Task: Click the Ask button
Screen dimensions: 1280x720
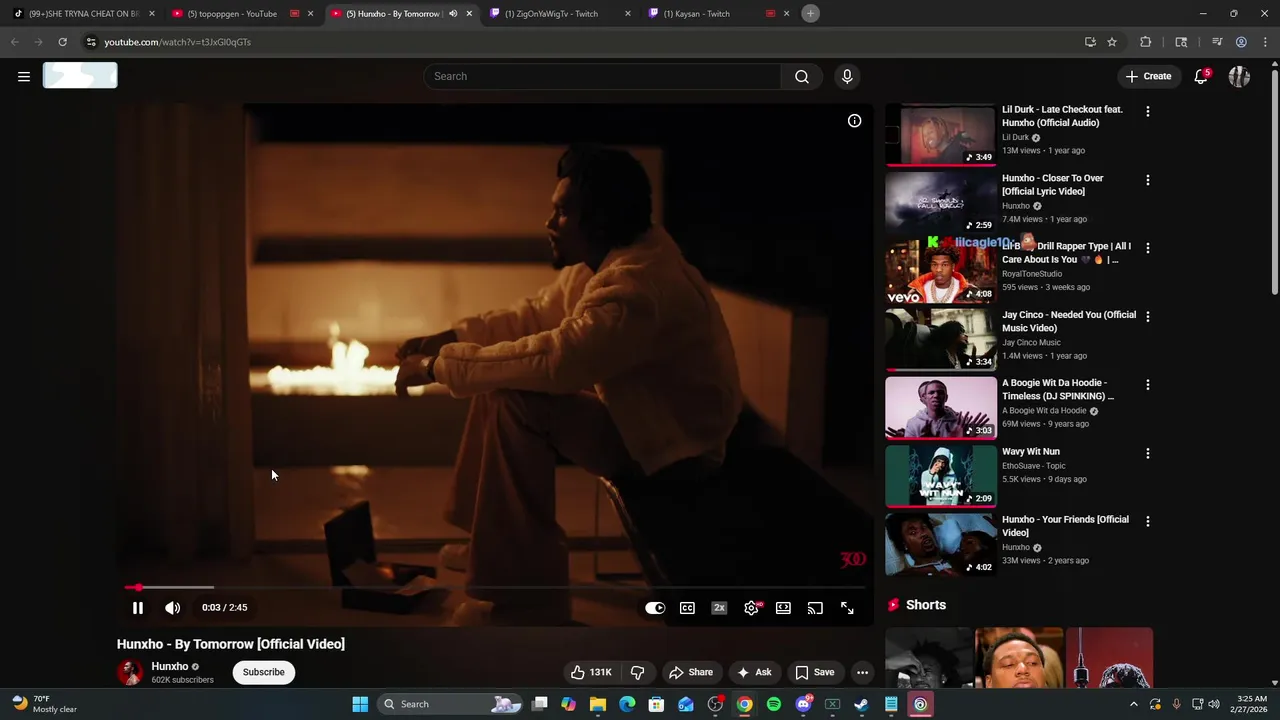Action: point(754,672)
